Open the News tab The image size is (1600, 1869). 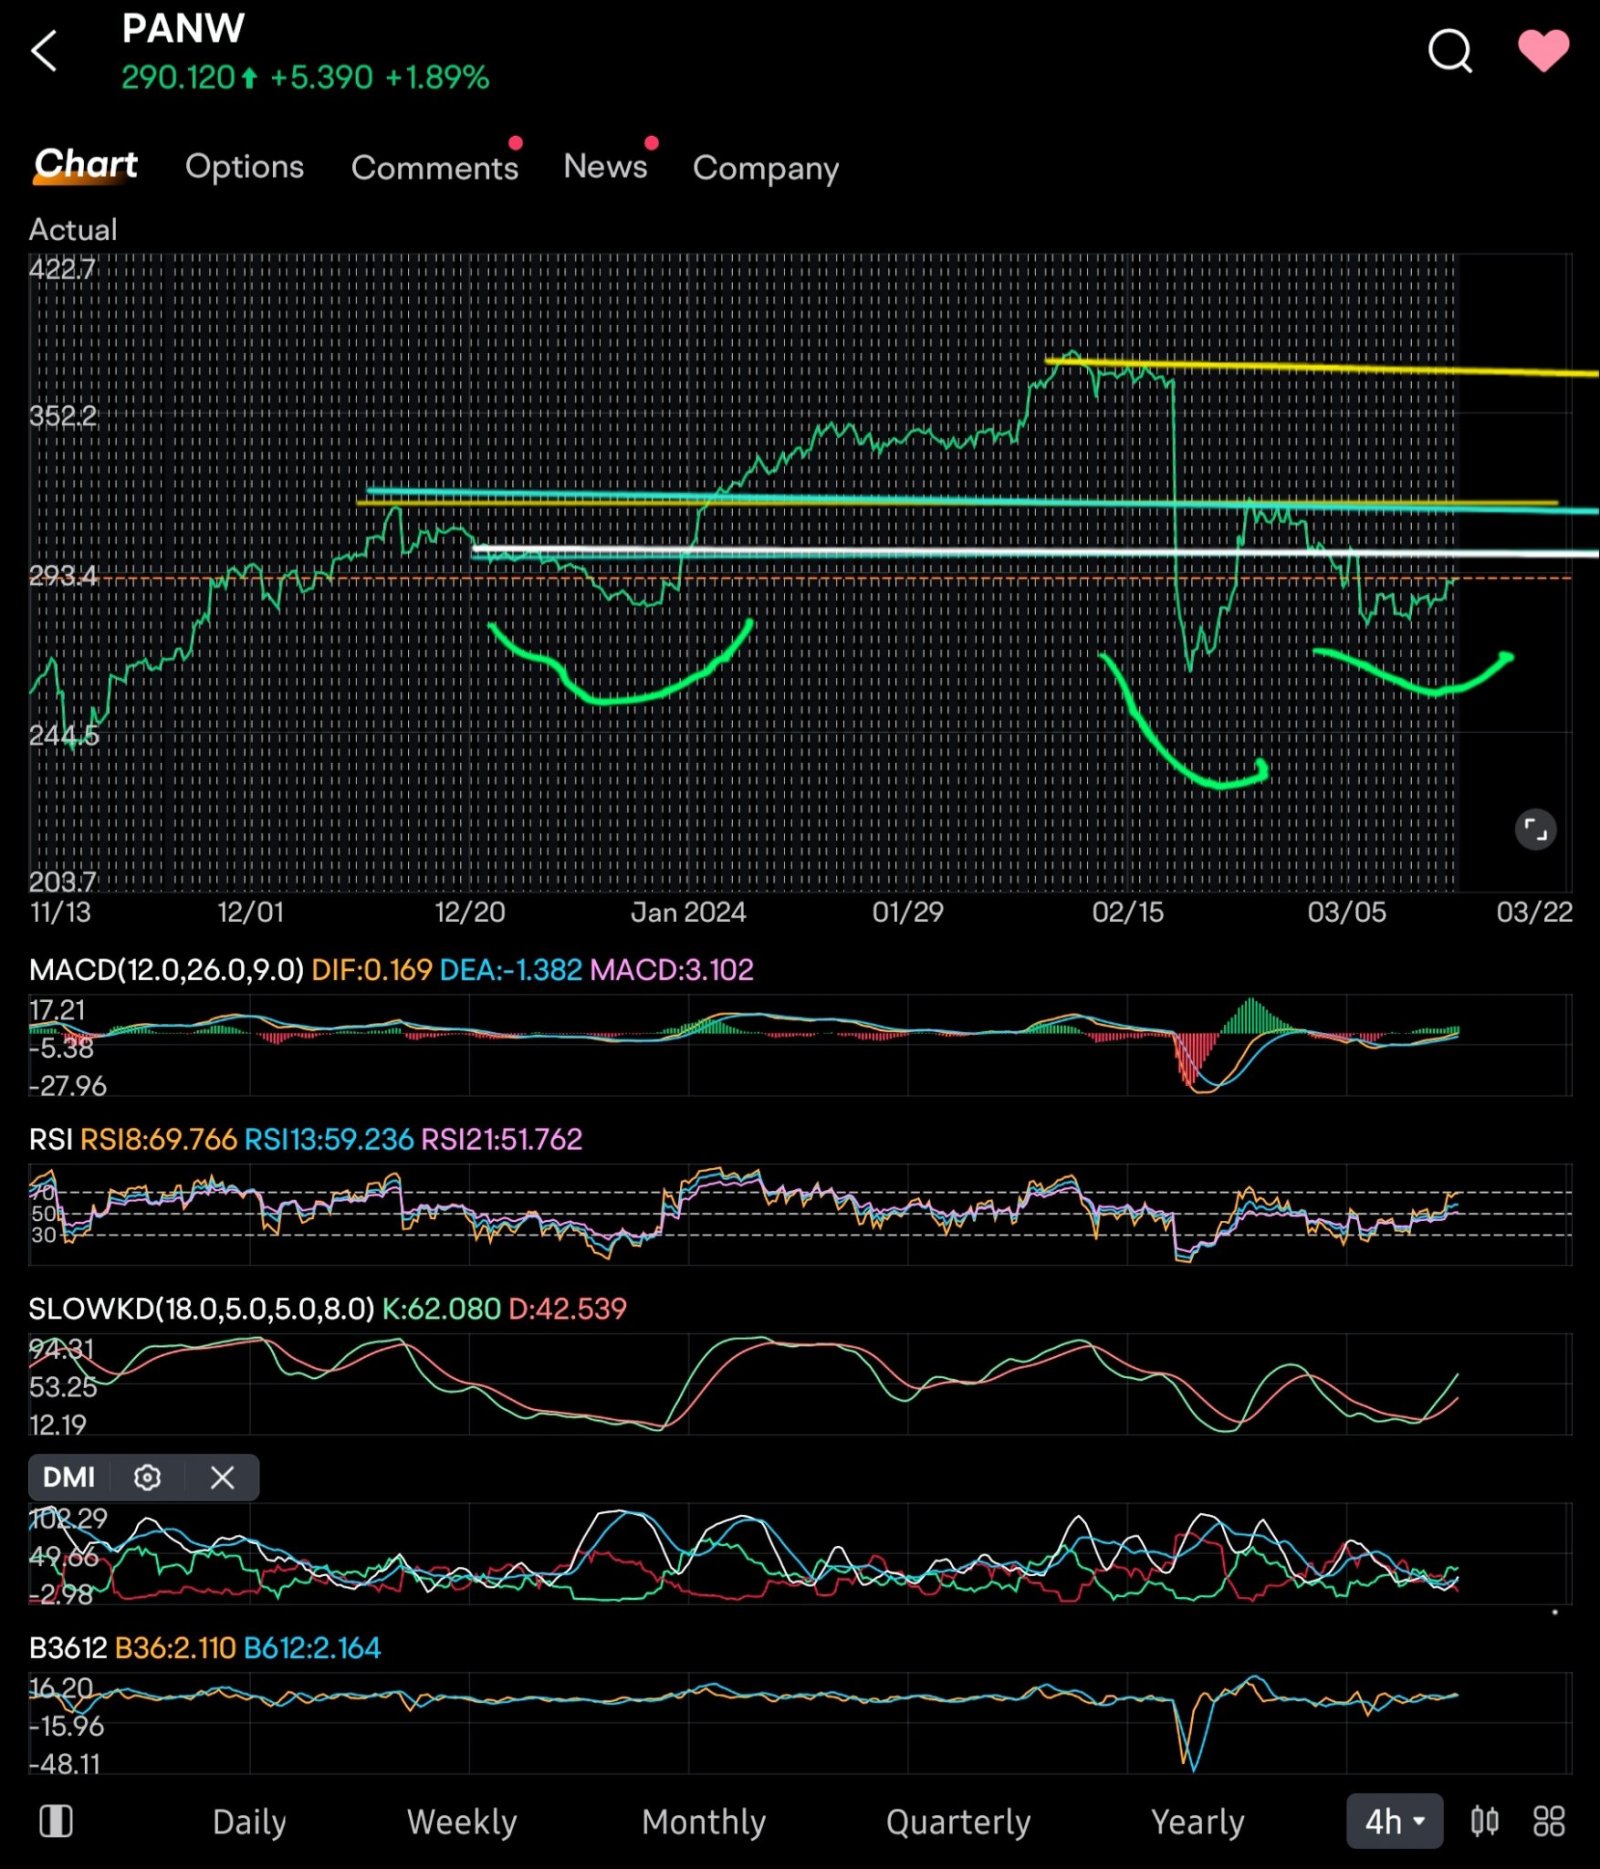point(605,165)
